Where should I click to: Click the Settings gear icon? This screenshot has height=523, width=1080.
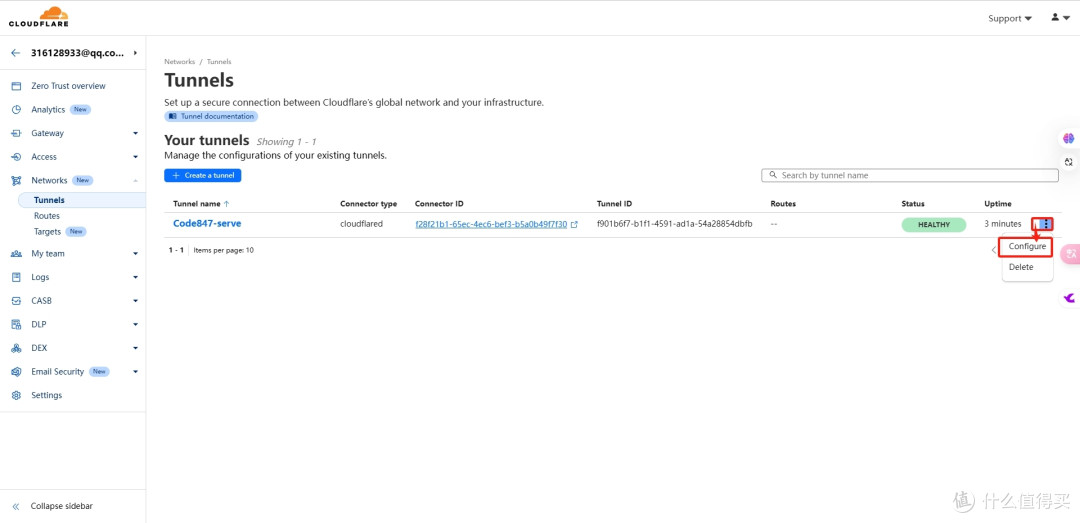coord(17,395)
